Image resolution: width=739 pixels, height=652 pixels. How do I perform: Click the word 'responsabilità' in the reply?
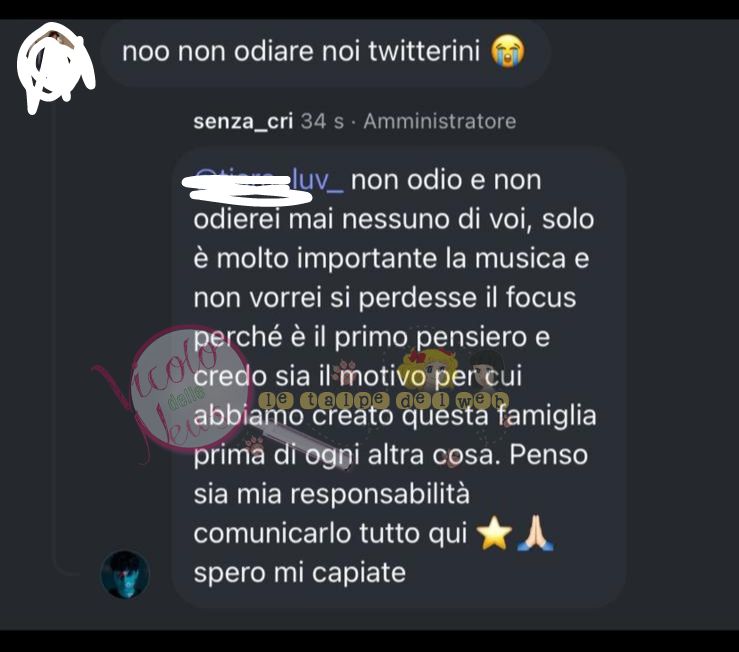coord(380,495)
